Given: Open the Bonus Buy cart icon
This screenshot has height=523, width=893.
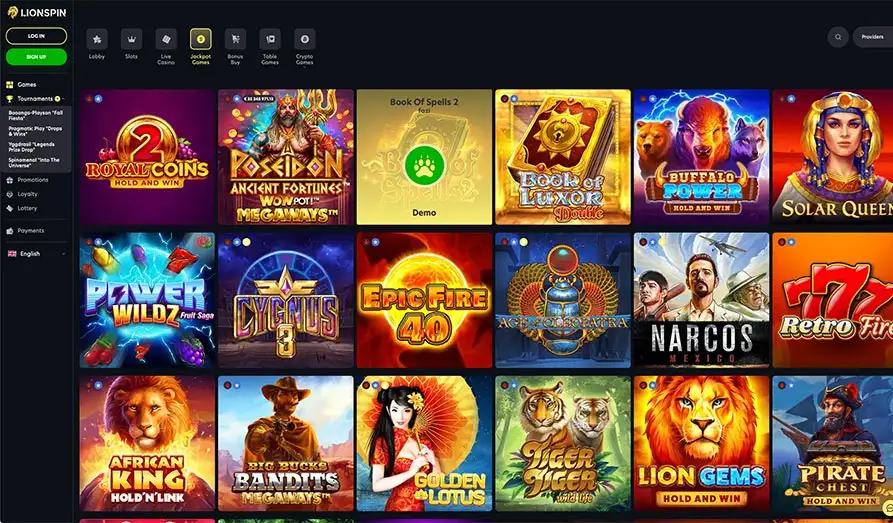Looking at the screenshot, I should point(235,39).
